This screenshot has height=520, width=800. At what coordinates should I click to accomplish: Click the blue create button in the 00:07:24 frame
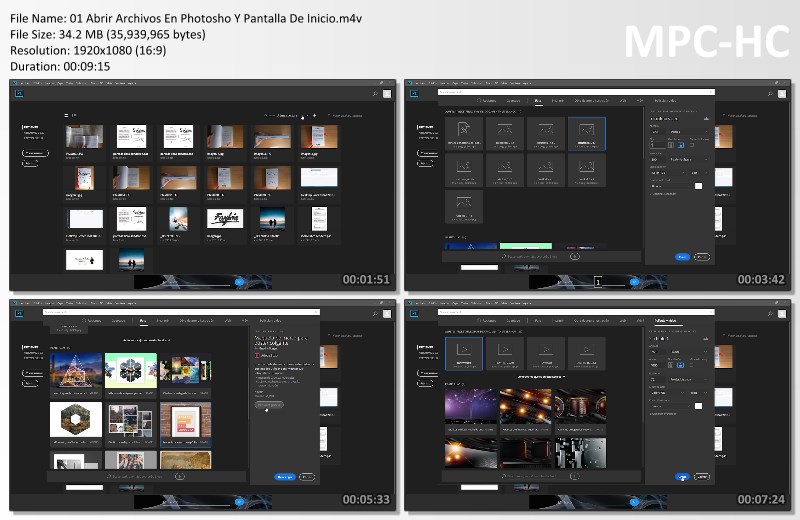[682, 477]
